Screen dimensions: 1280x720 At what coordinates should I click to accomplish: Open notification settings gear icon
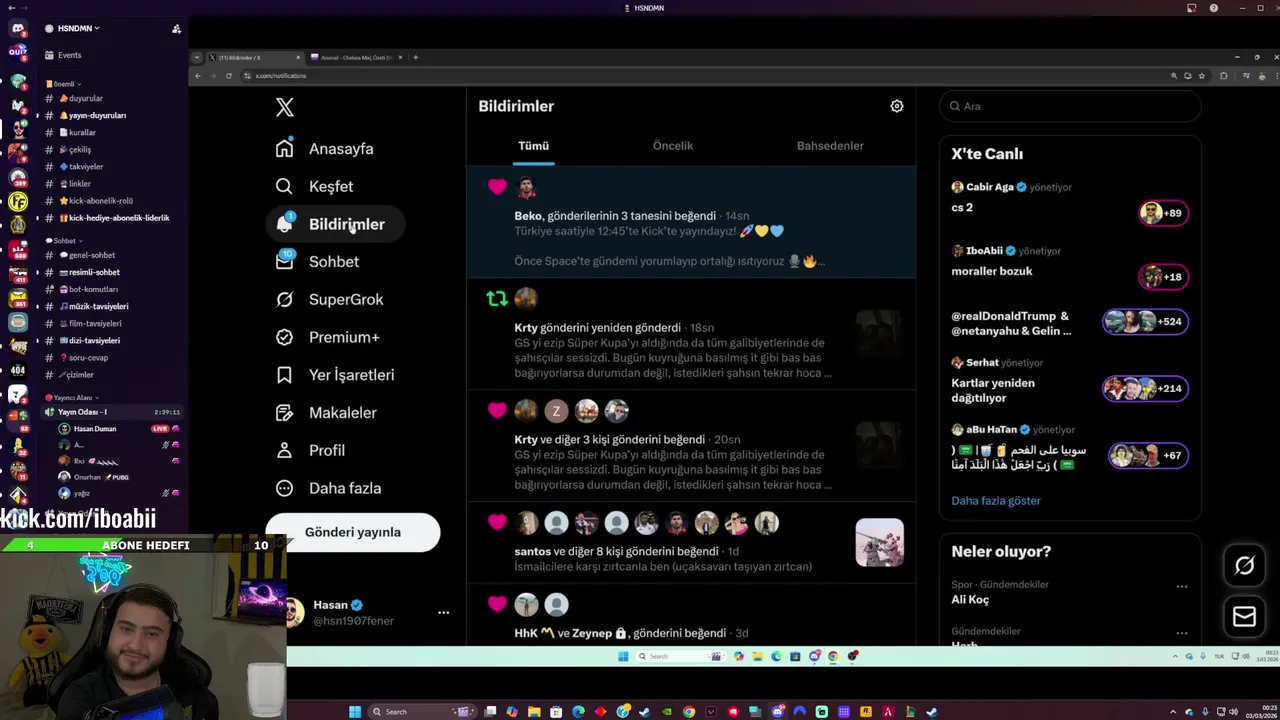pos(897,106)
